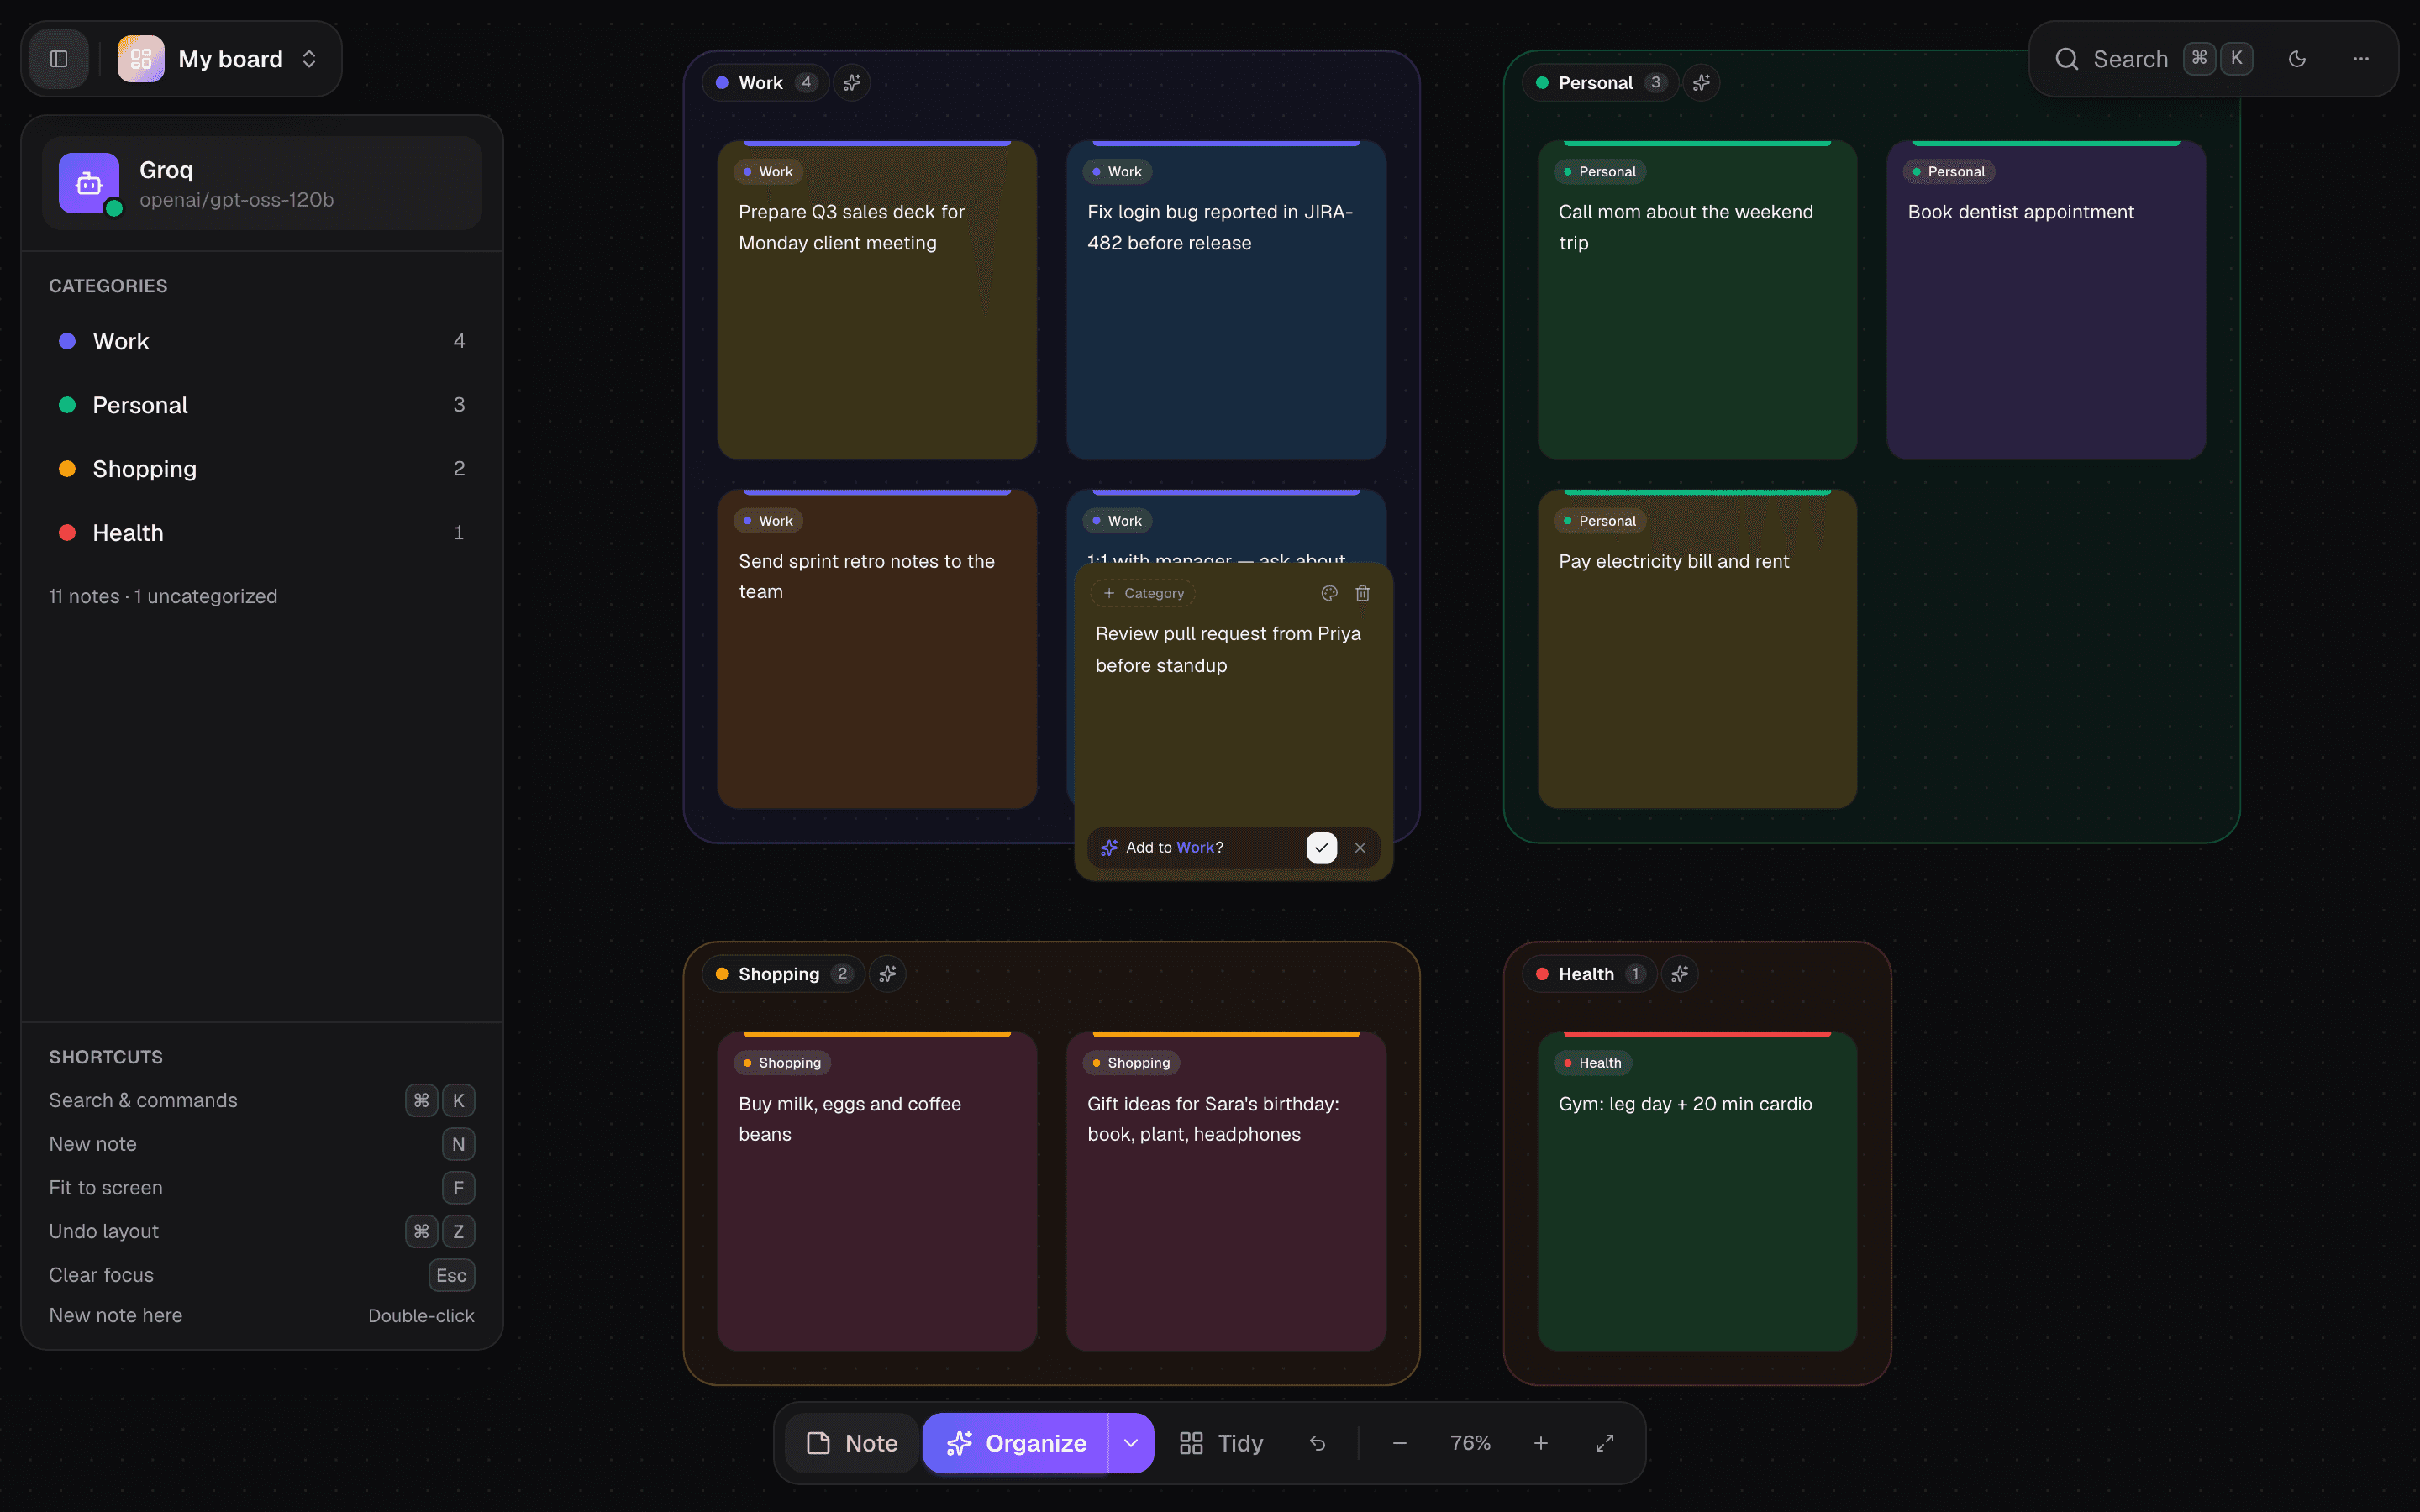The height and width of the screenshot is (1512, 2420).
Task: Open the color palette on Priya note
Action: pos(1329,593)
